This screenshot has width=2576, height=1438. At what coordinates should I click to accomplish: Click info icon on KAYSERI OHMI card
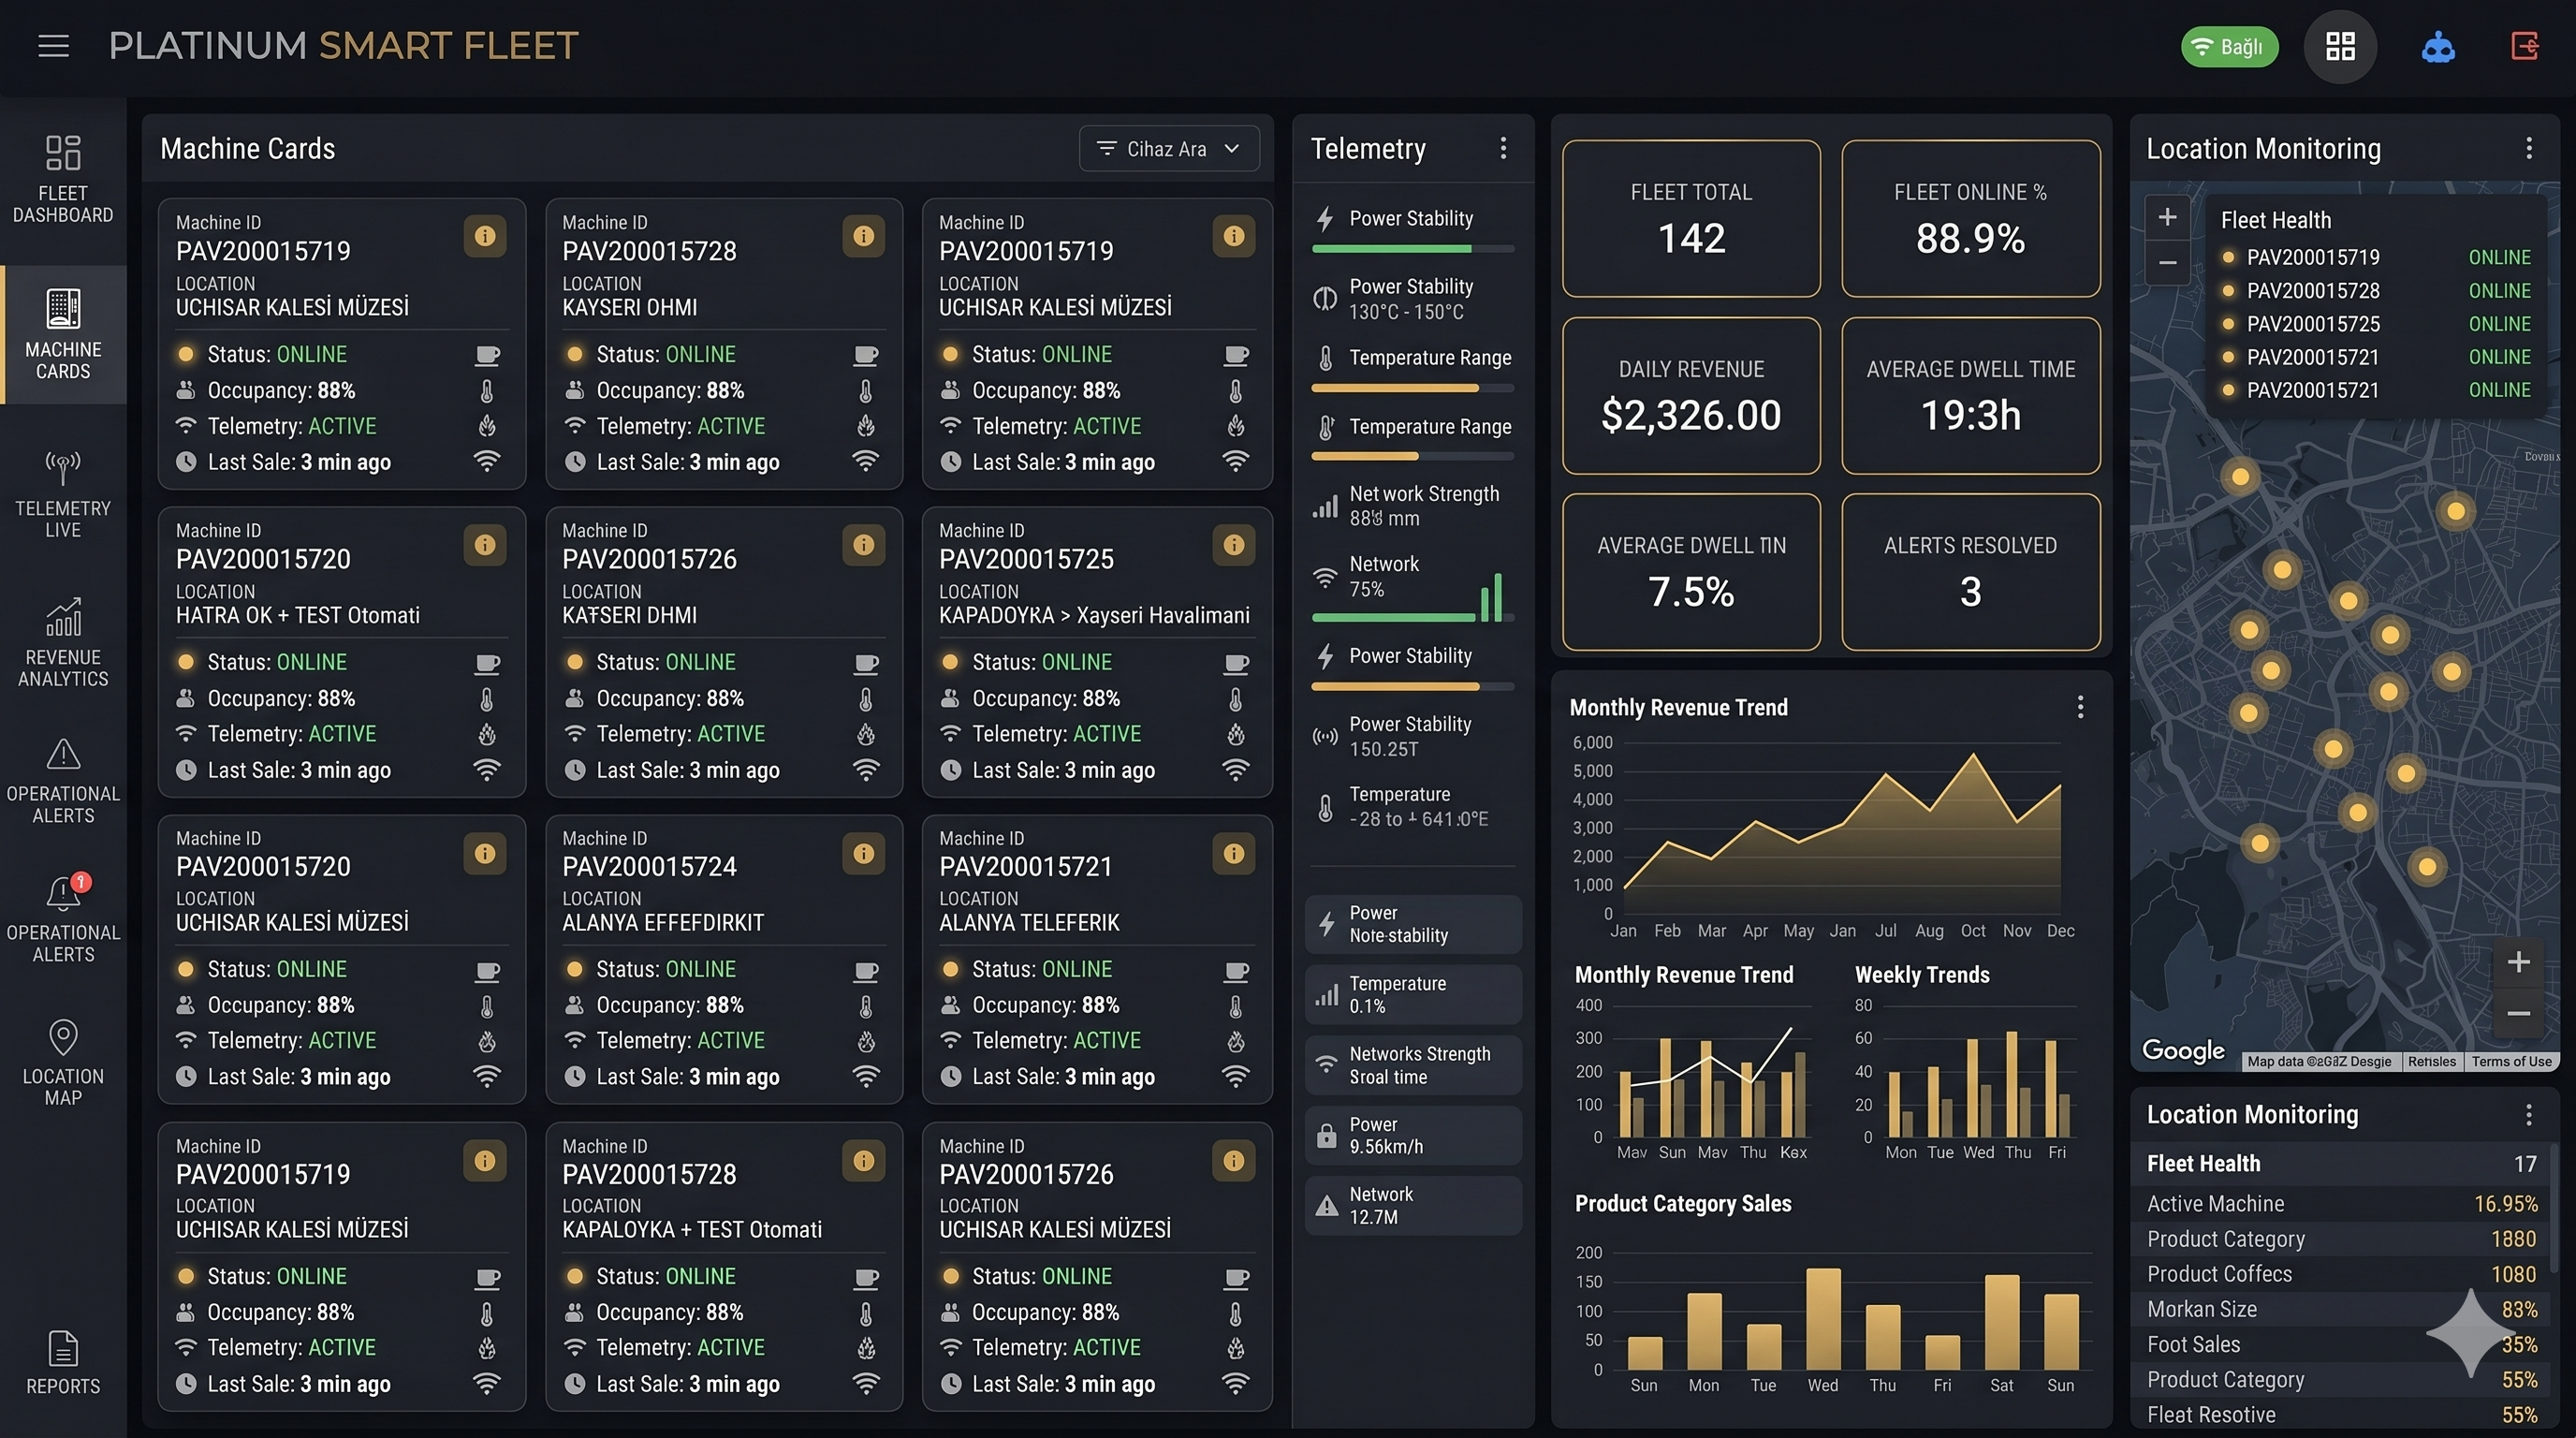tap(864, 236)
